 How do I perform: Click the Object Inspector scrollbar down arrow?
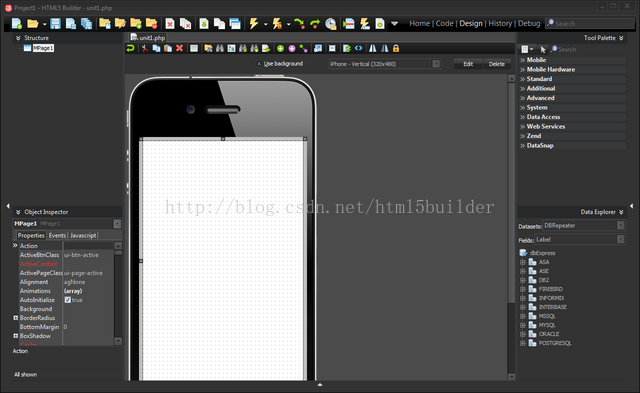118,341
